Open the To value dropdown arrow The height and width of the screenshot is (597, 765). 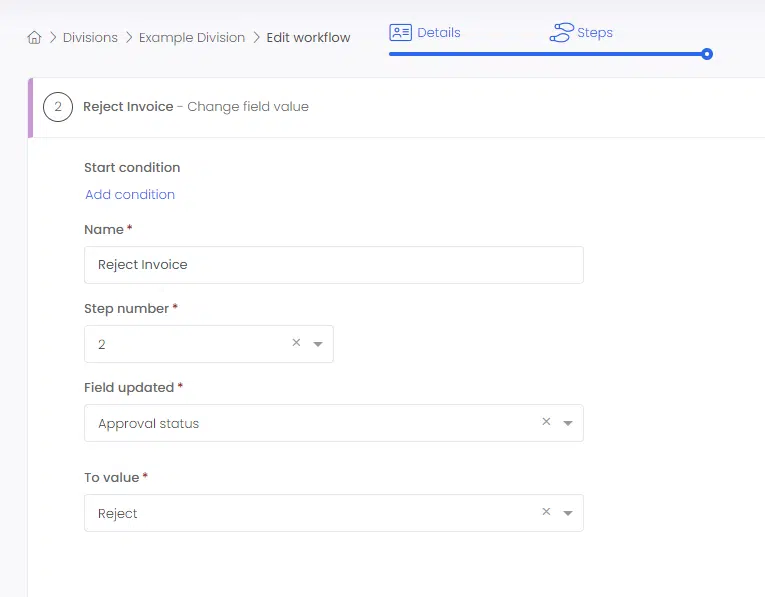pos(568,513)
